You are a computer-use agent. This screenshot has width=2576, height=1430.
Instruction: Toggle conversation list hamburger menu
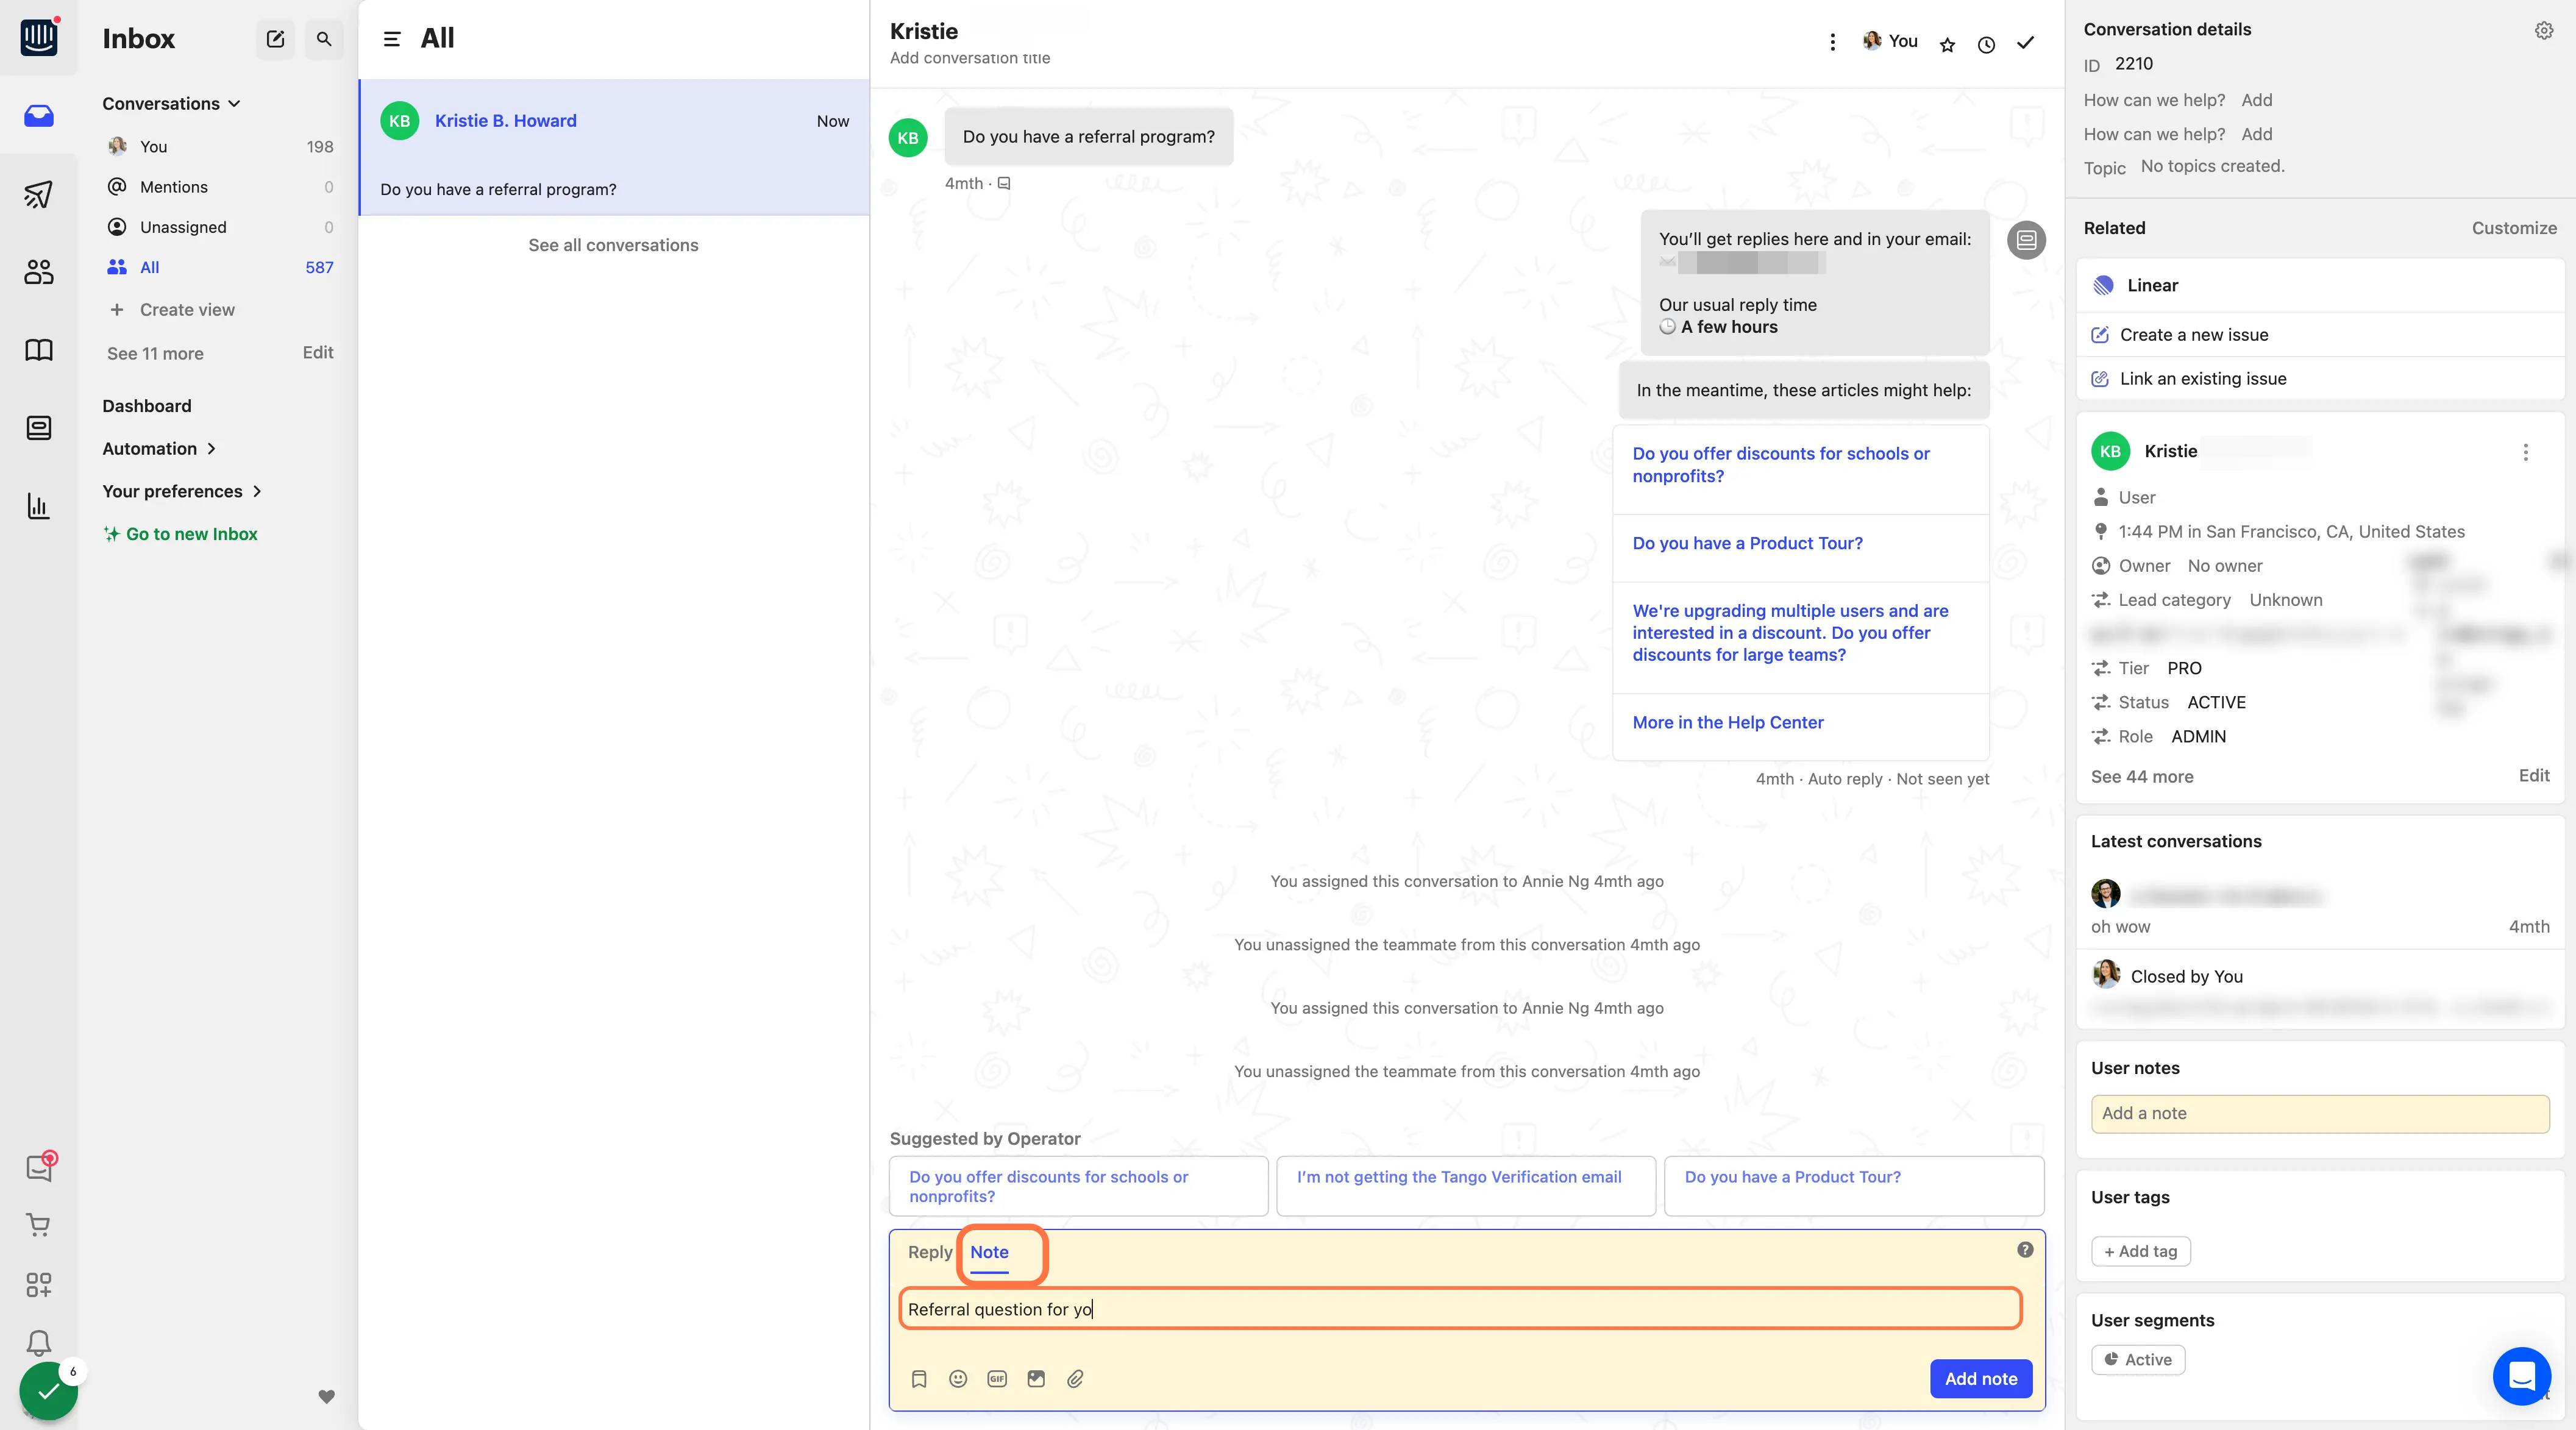(392, 39)
